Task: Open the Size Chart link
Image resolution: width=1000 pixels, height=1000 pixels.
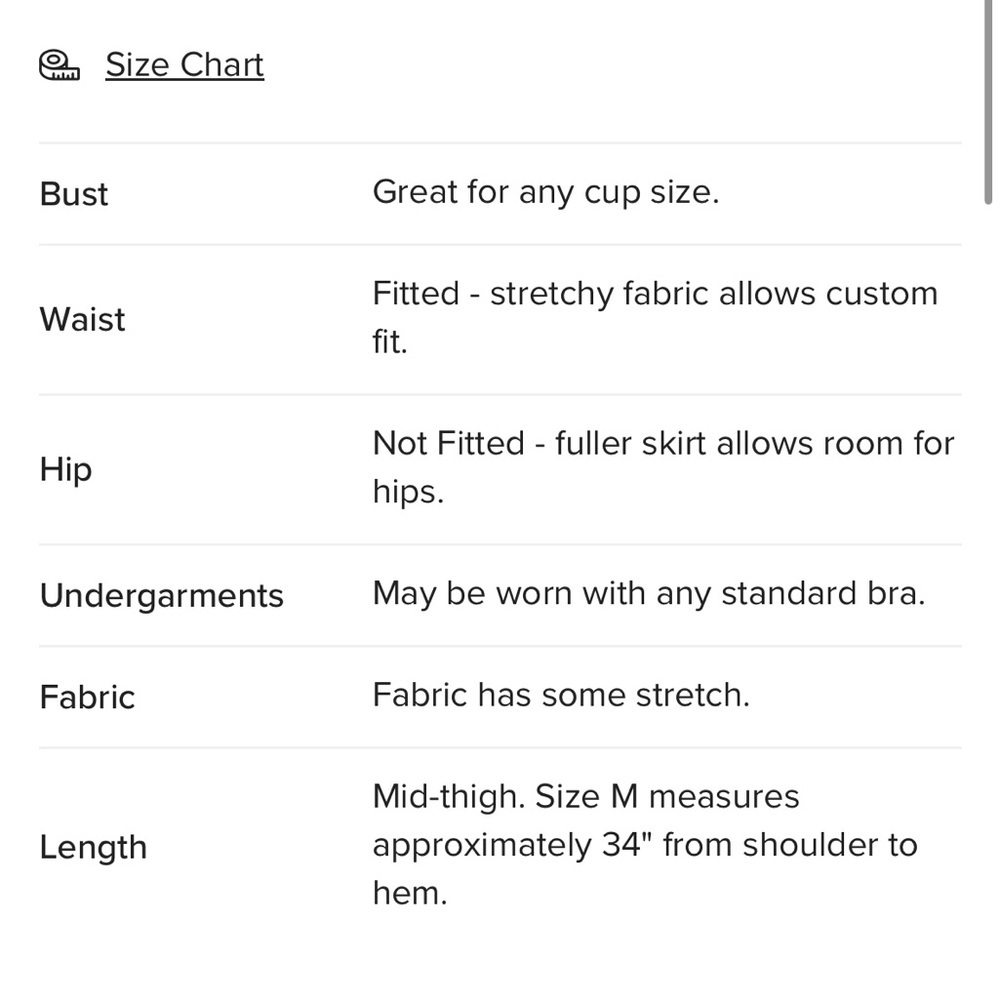Action: 184,65
